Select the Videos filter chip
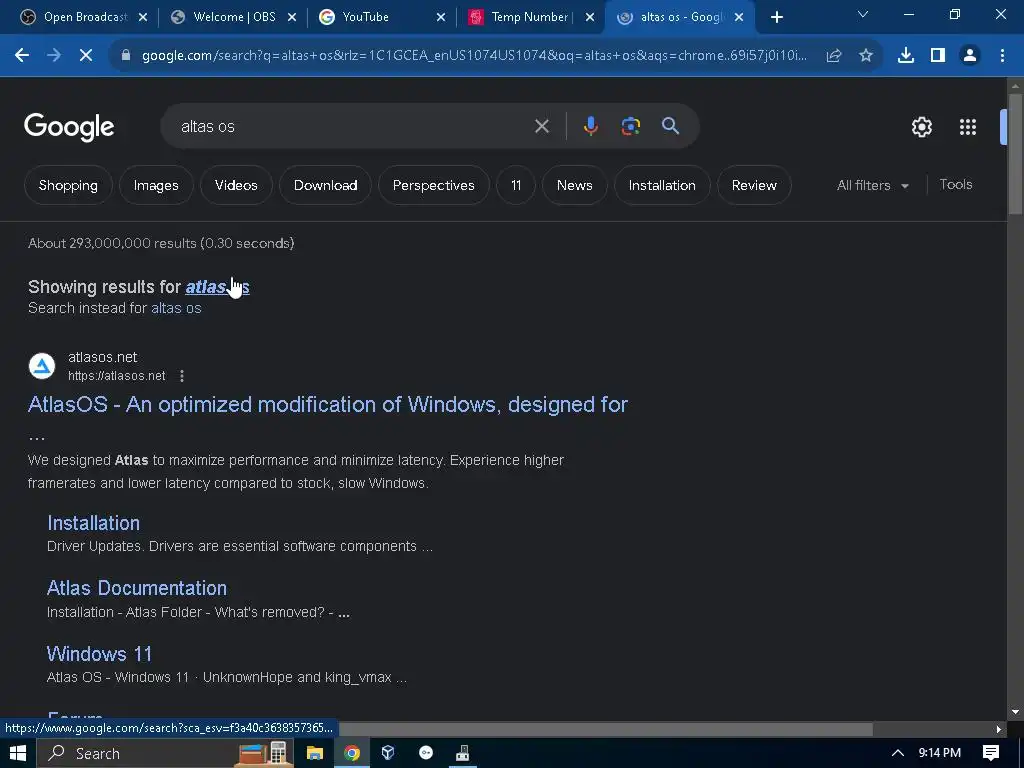The image size is (1024, 768). point(236,185)
